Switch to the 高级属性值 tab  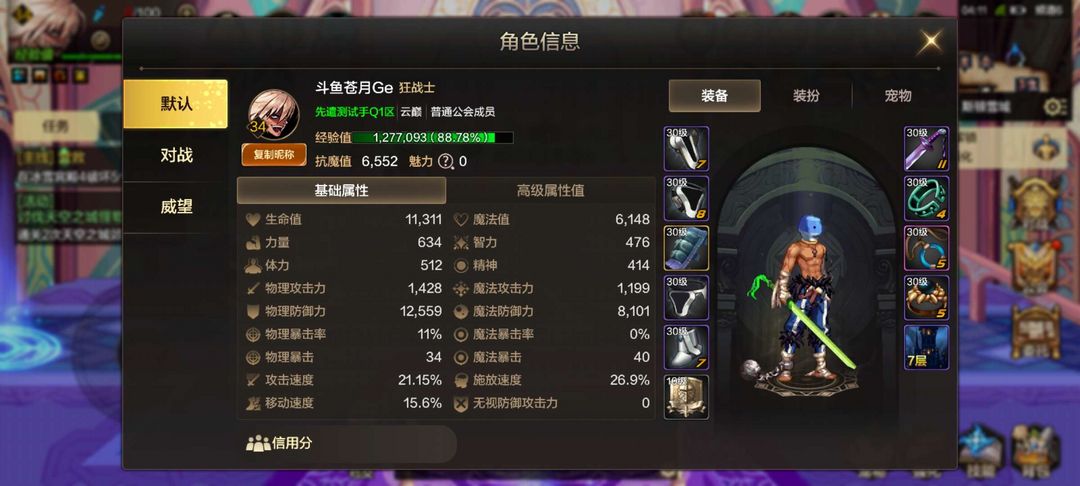[x=550, y=191]
